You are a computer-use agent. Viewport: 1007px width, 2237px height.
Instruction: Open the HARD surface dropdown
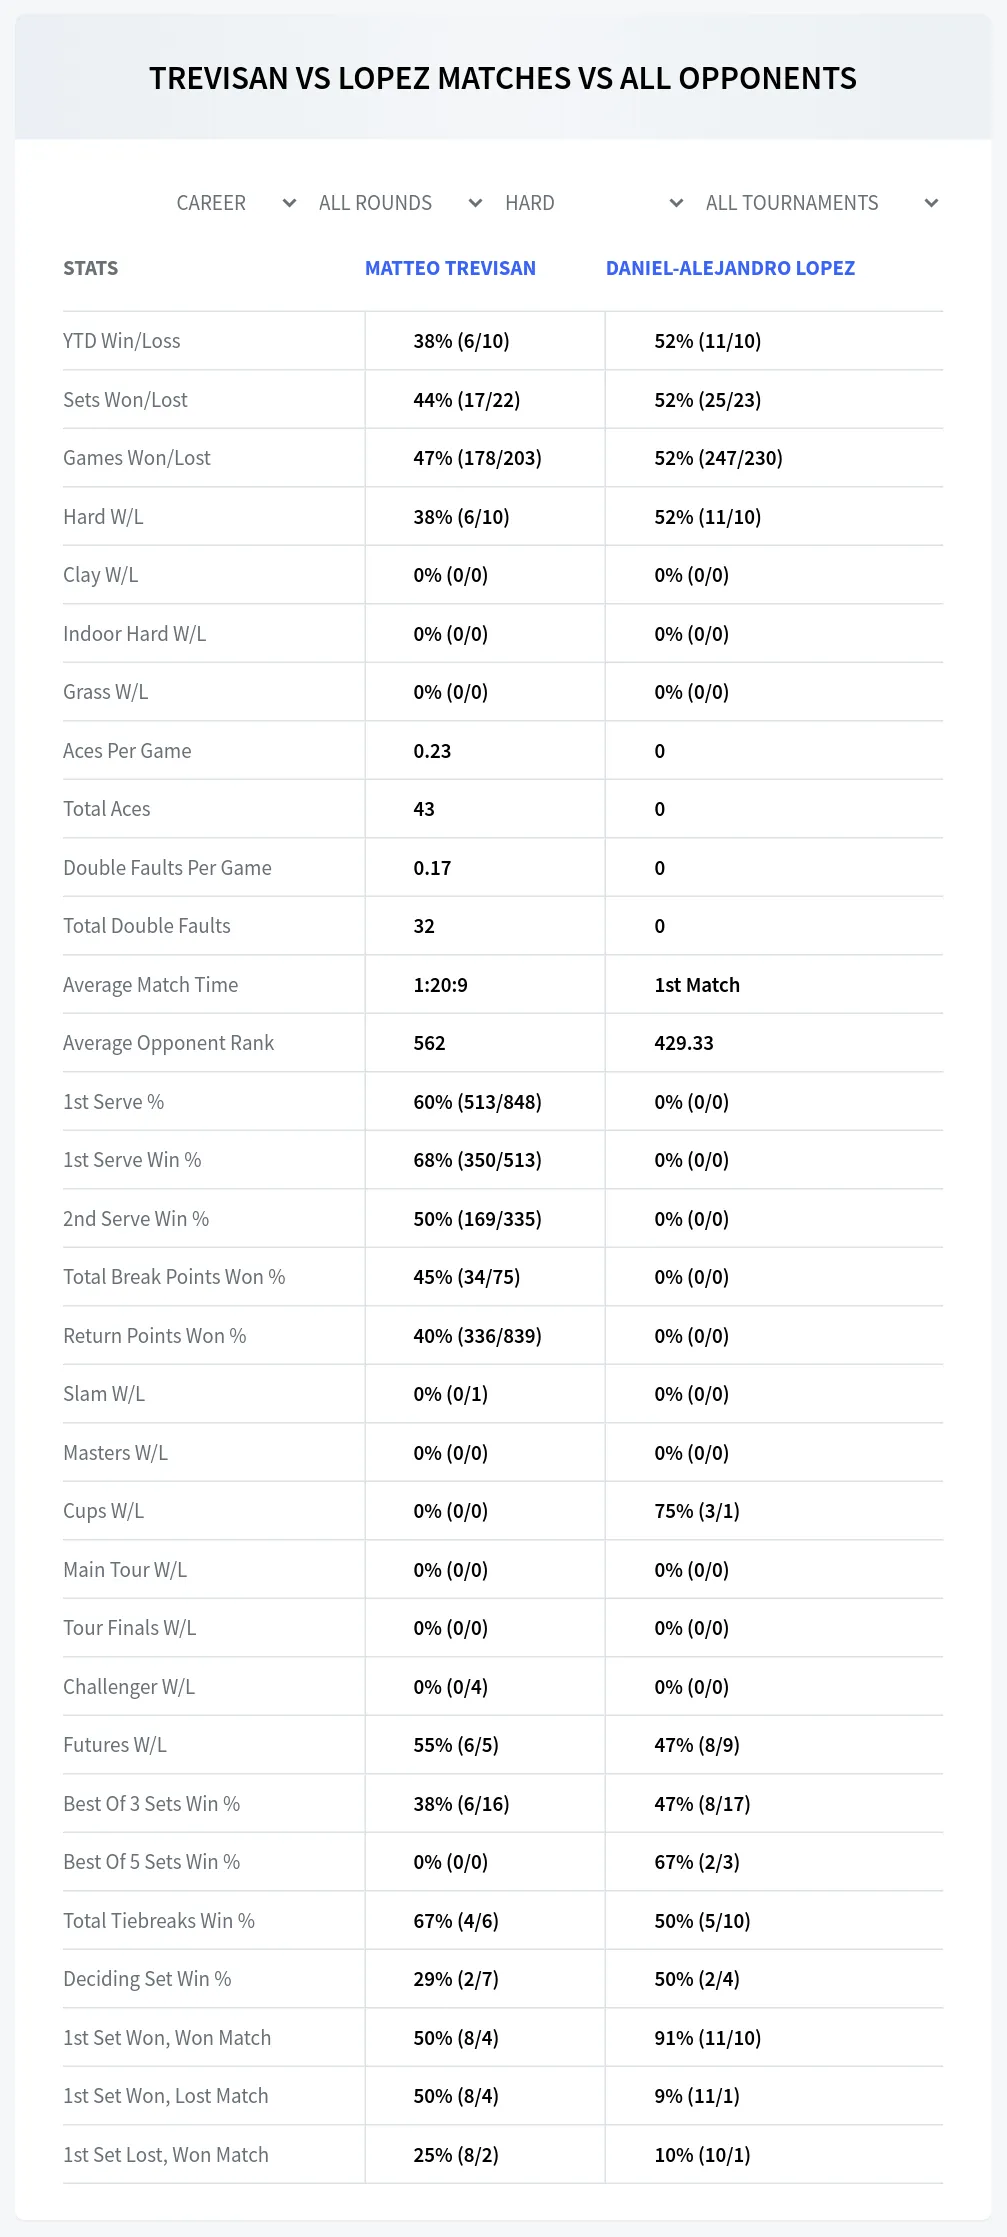[x=594, y=203]
